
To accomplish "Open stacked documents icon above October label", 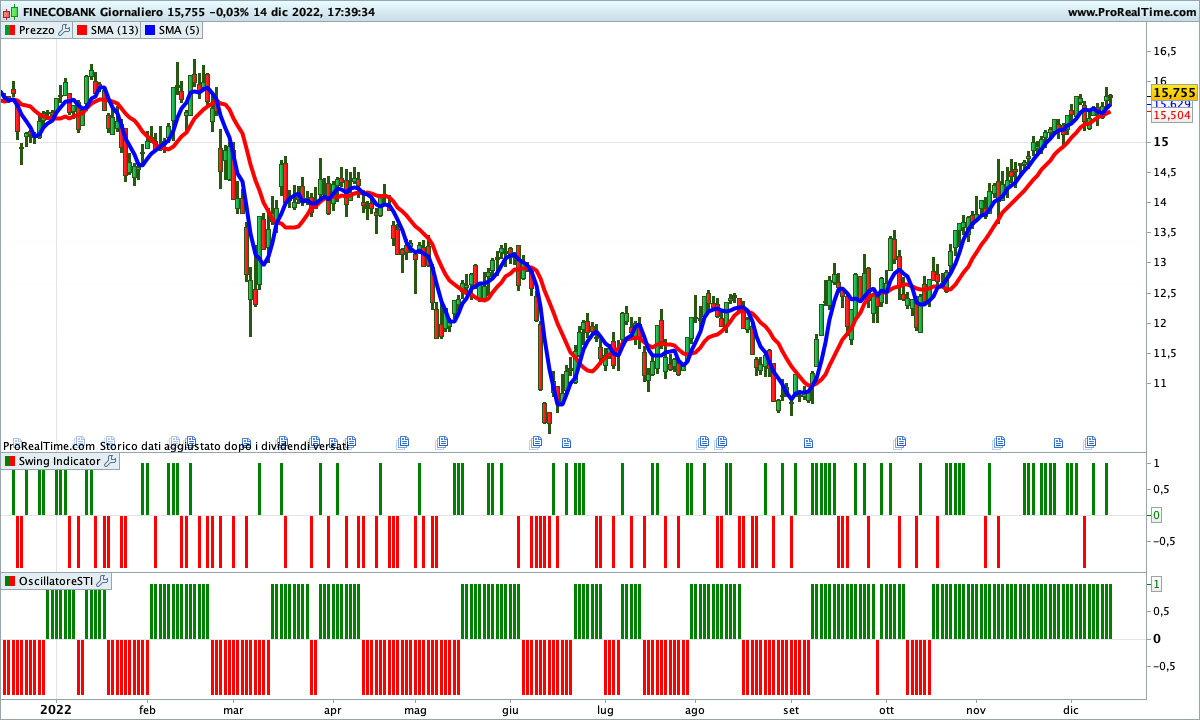I will coord(900,441).
